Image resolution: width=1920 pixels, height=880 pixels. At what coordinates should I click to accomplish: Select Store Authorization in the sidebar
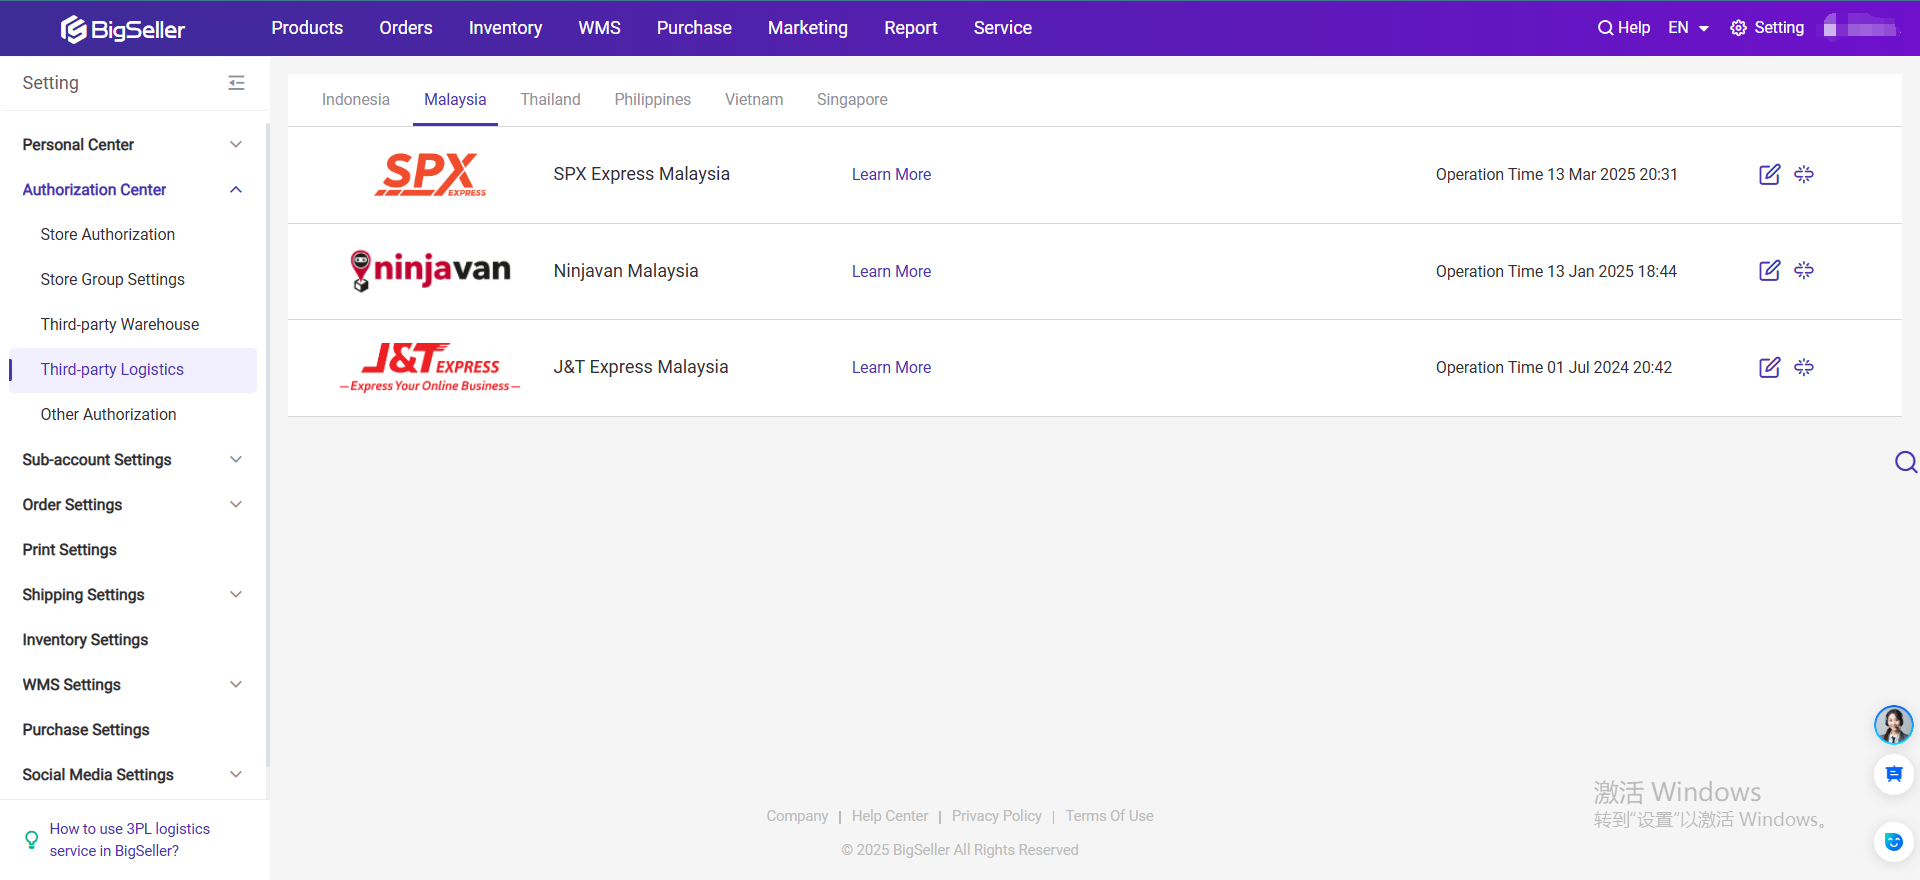coord(108,235)
